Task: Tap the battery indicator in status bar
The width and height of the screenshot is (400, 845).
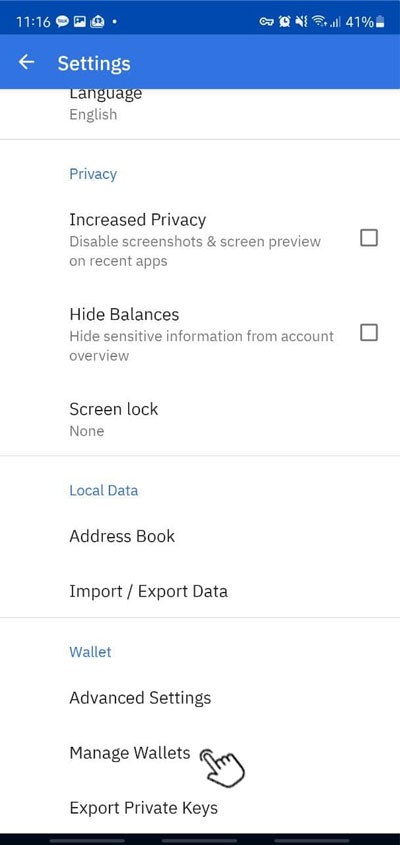Action: (381, 22)
